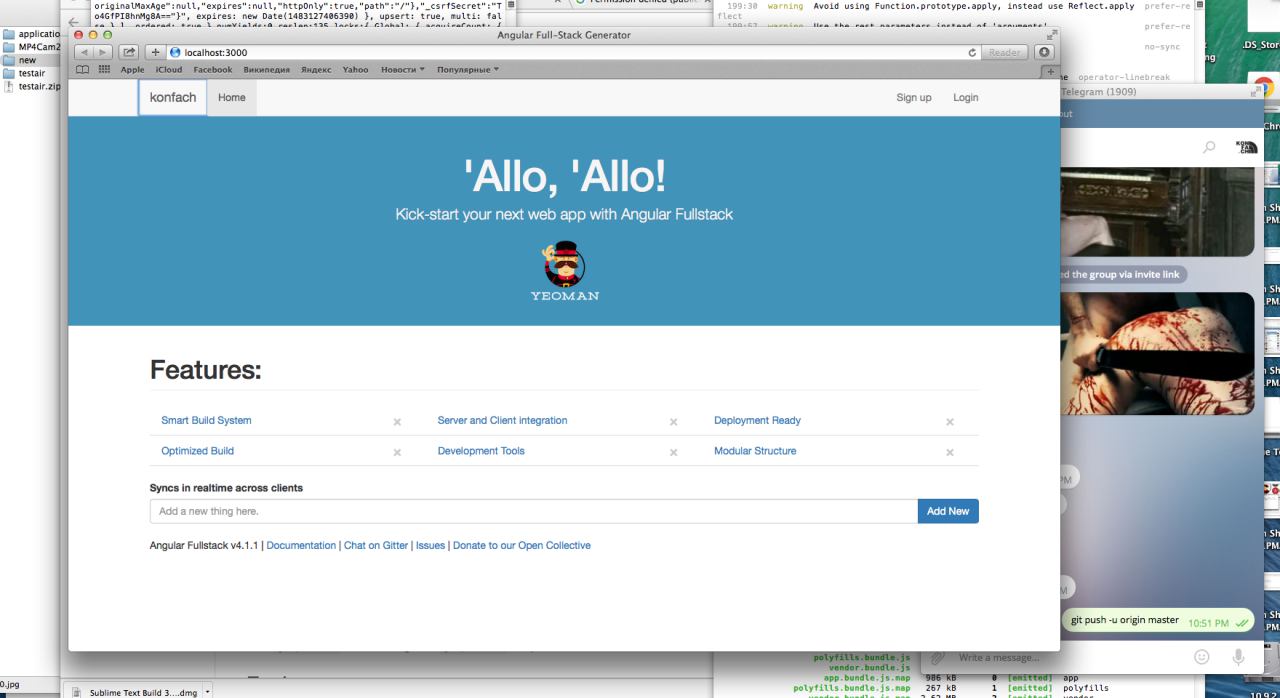Open the Sublime Text download dropdown arrow
The image size is (1280, 698).
207,691
